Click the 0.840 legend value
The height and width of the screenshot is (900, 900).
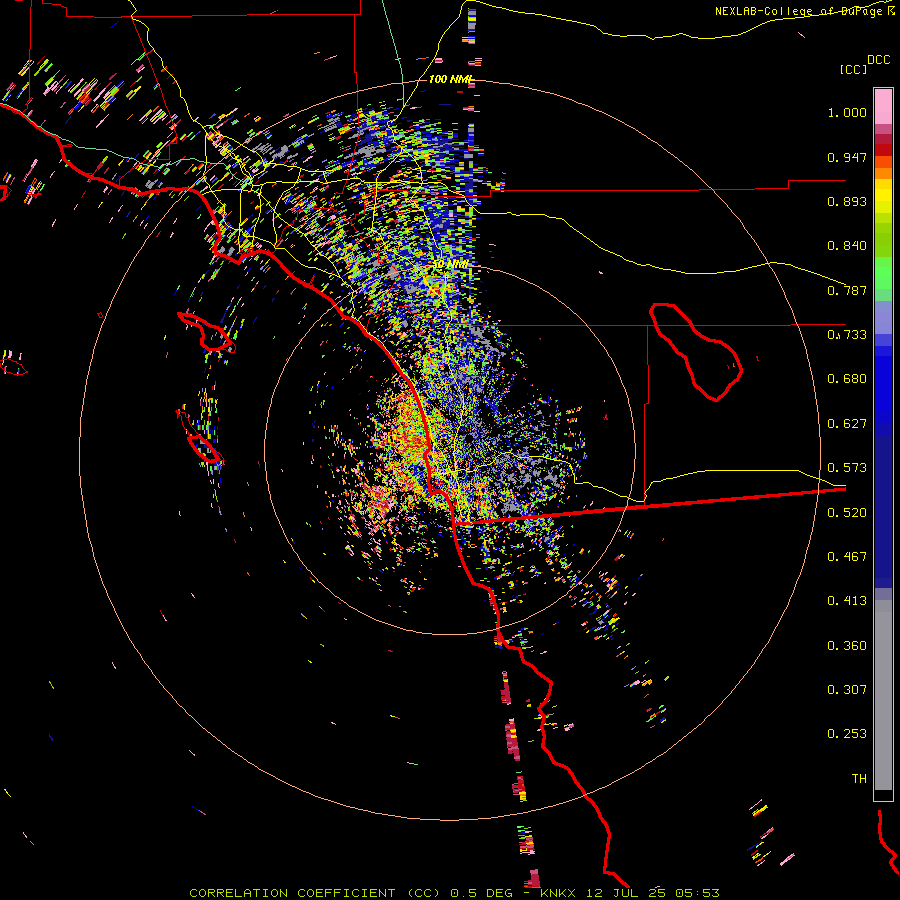[847, 246]
